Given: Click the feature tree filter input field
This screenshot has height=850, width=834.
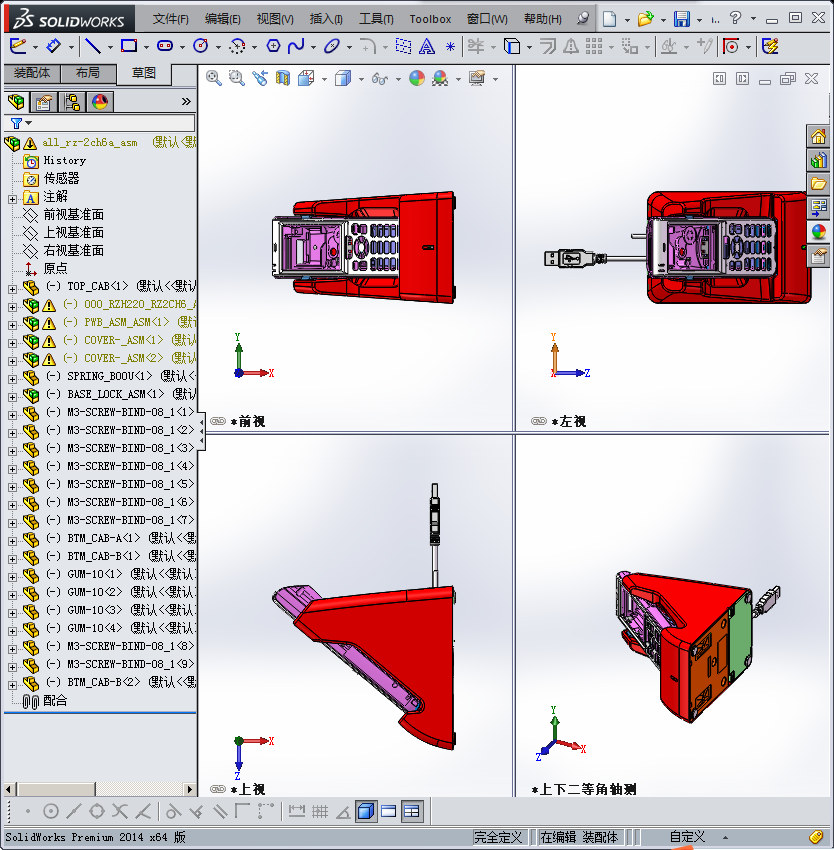Looking at the screenshot, I should [112, 123].
